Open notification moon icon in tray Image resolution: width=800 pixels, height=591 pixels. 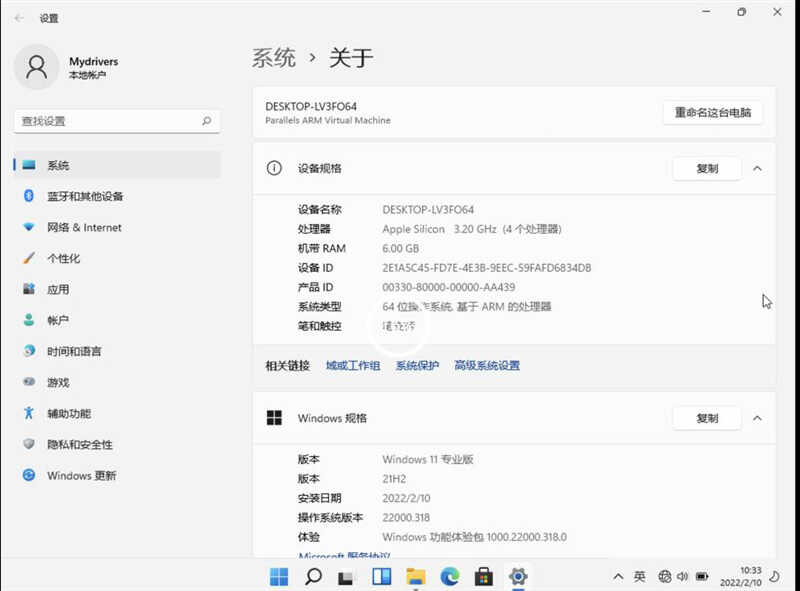tap(774, 577)
